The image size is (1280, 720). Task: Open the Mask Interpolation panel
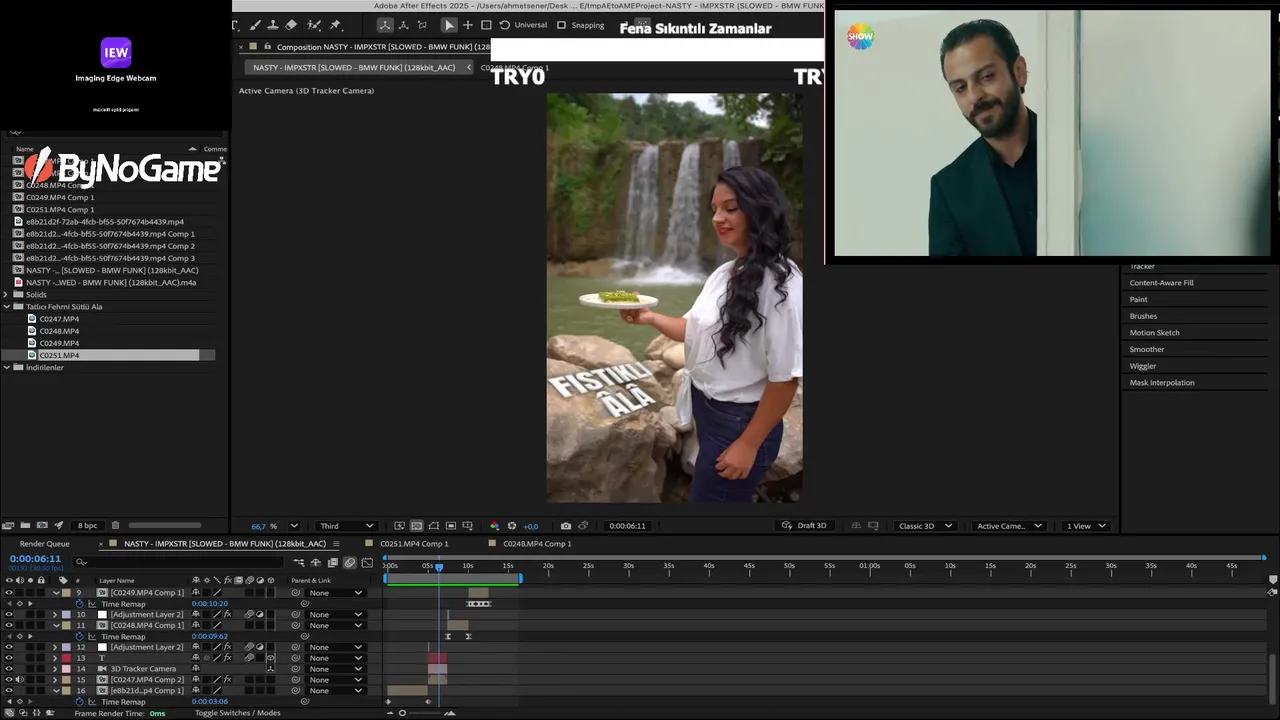pyautogui.click(x=1161, y=383)
